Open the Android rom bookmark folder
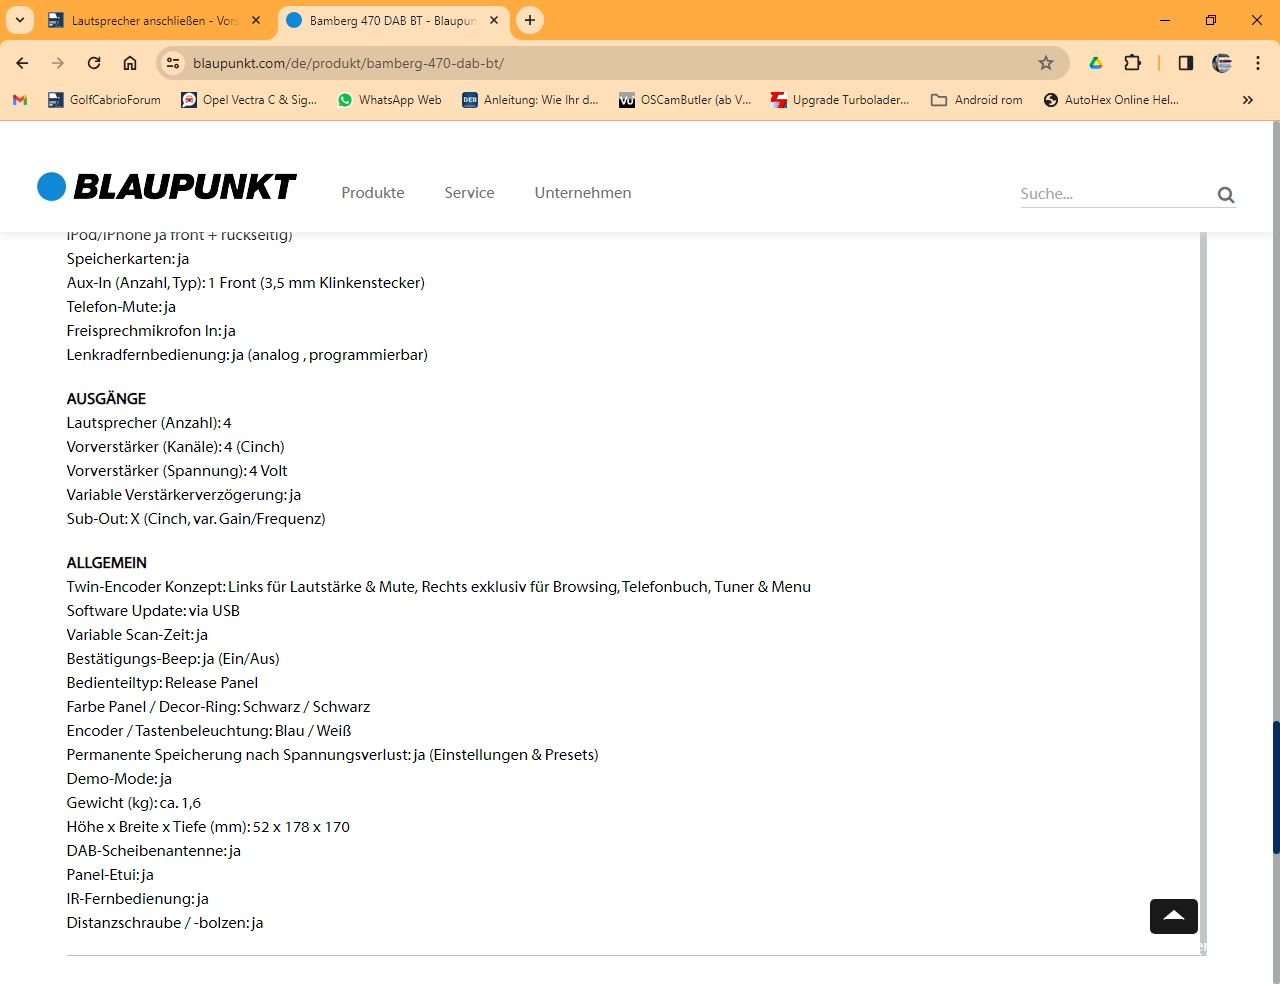The height and width of the screenshot is (984, 1280). (976, 100)
